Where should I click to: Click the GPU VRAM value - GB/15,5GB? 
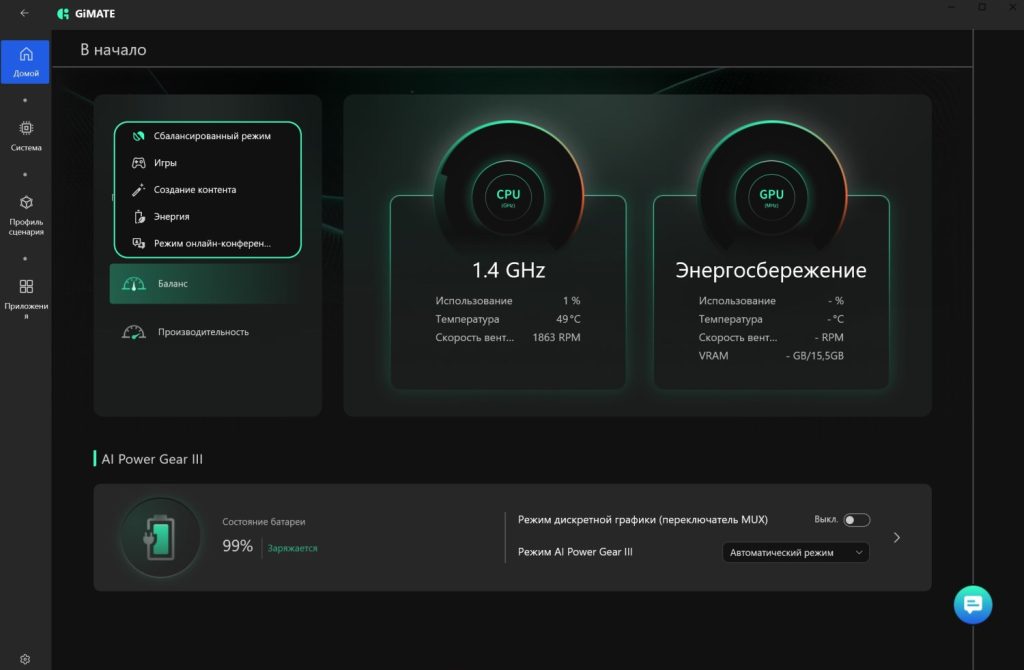click(x=814, y=355)
